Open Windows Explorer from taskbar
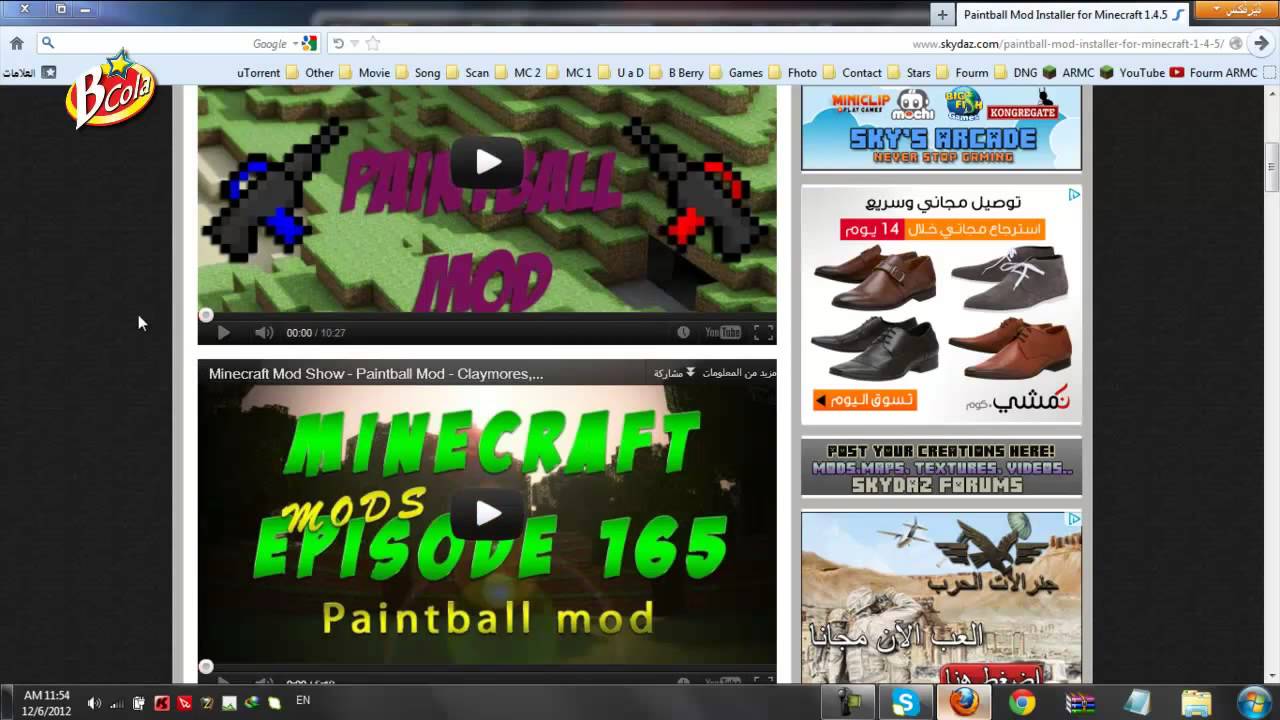Image resolution: width=1280 pixels, height=720 pixels. coord(1195,703)
